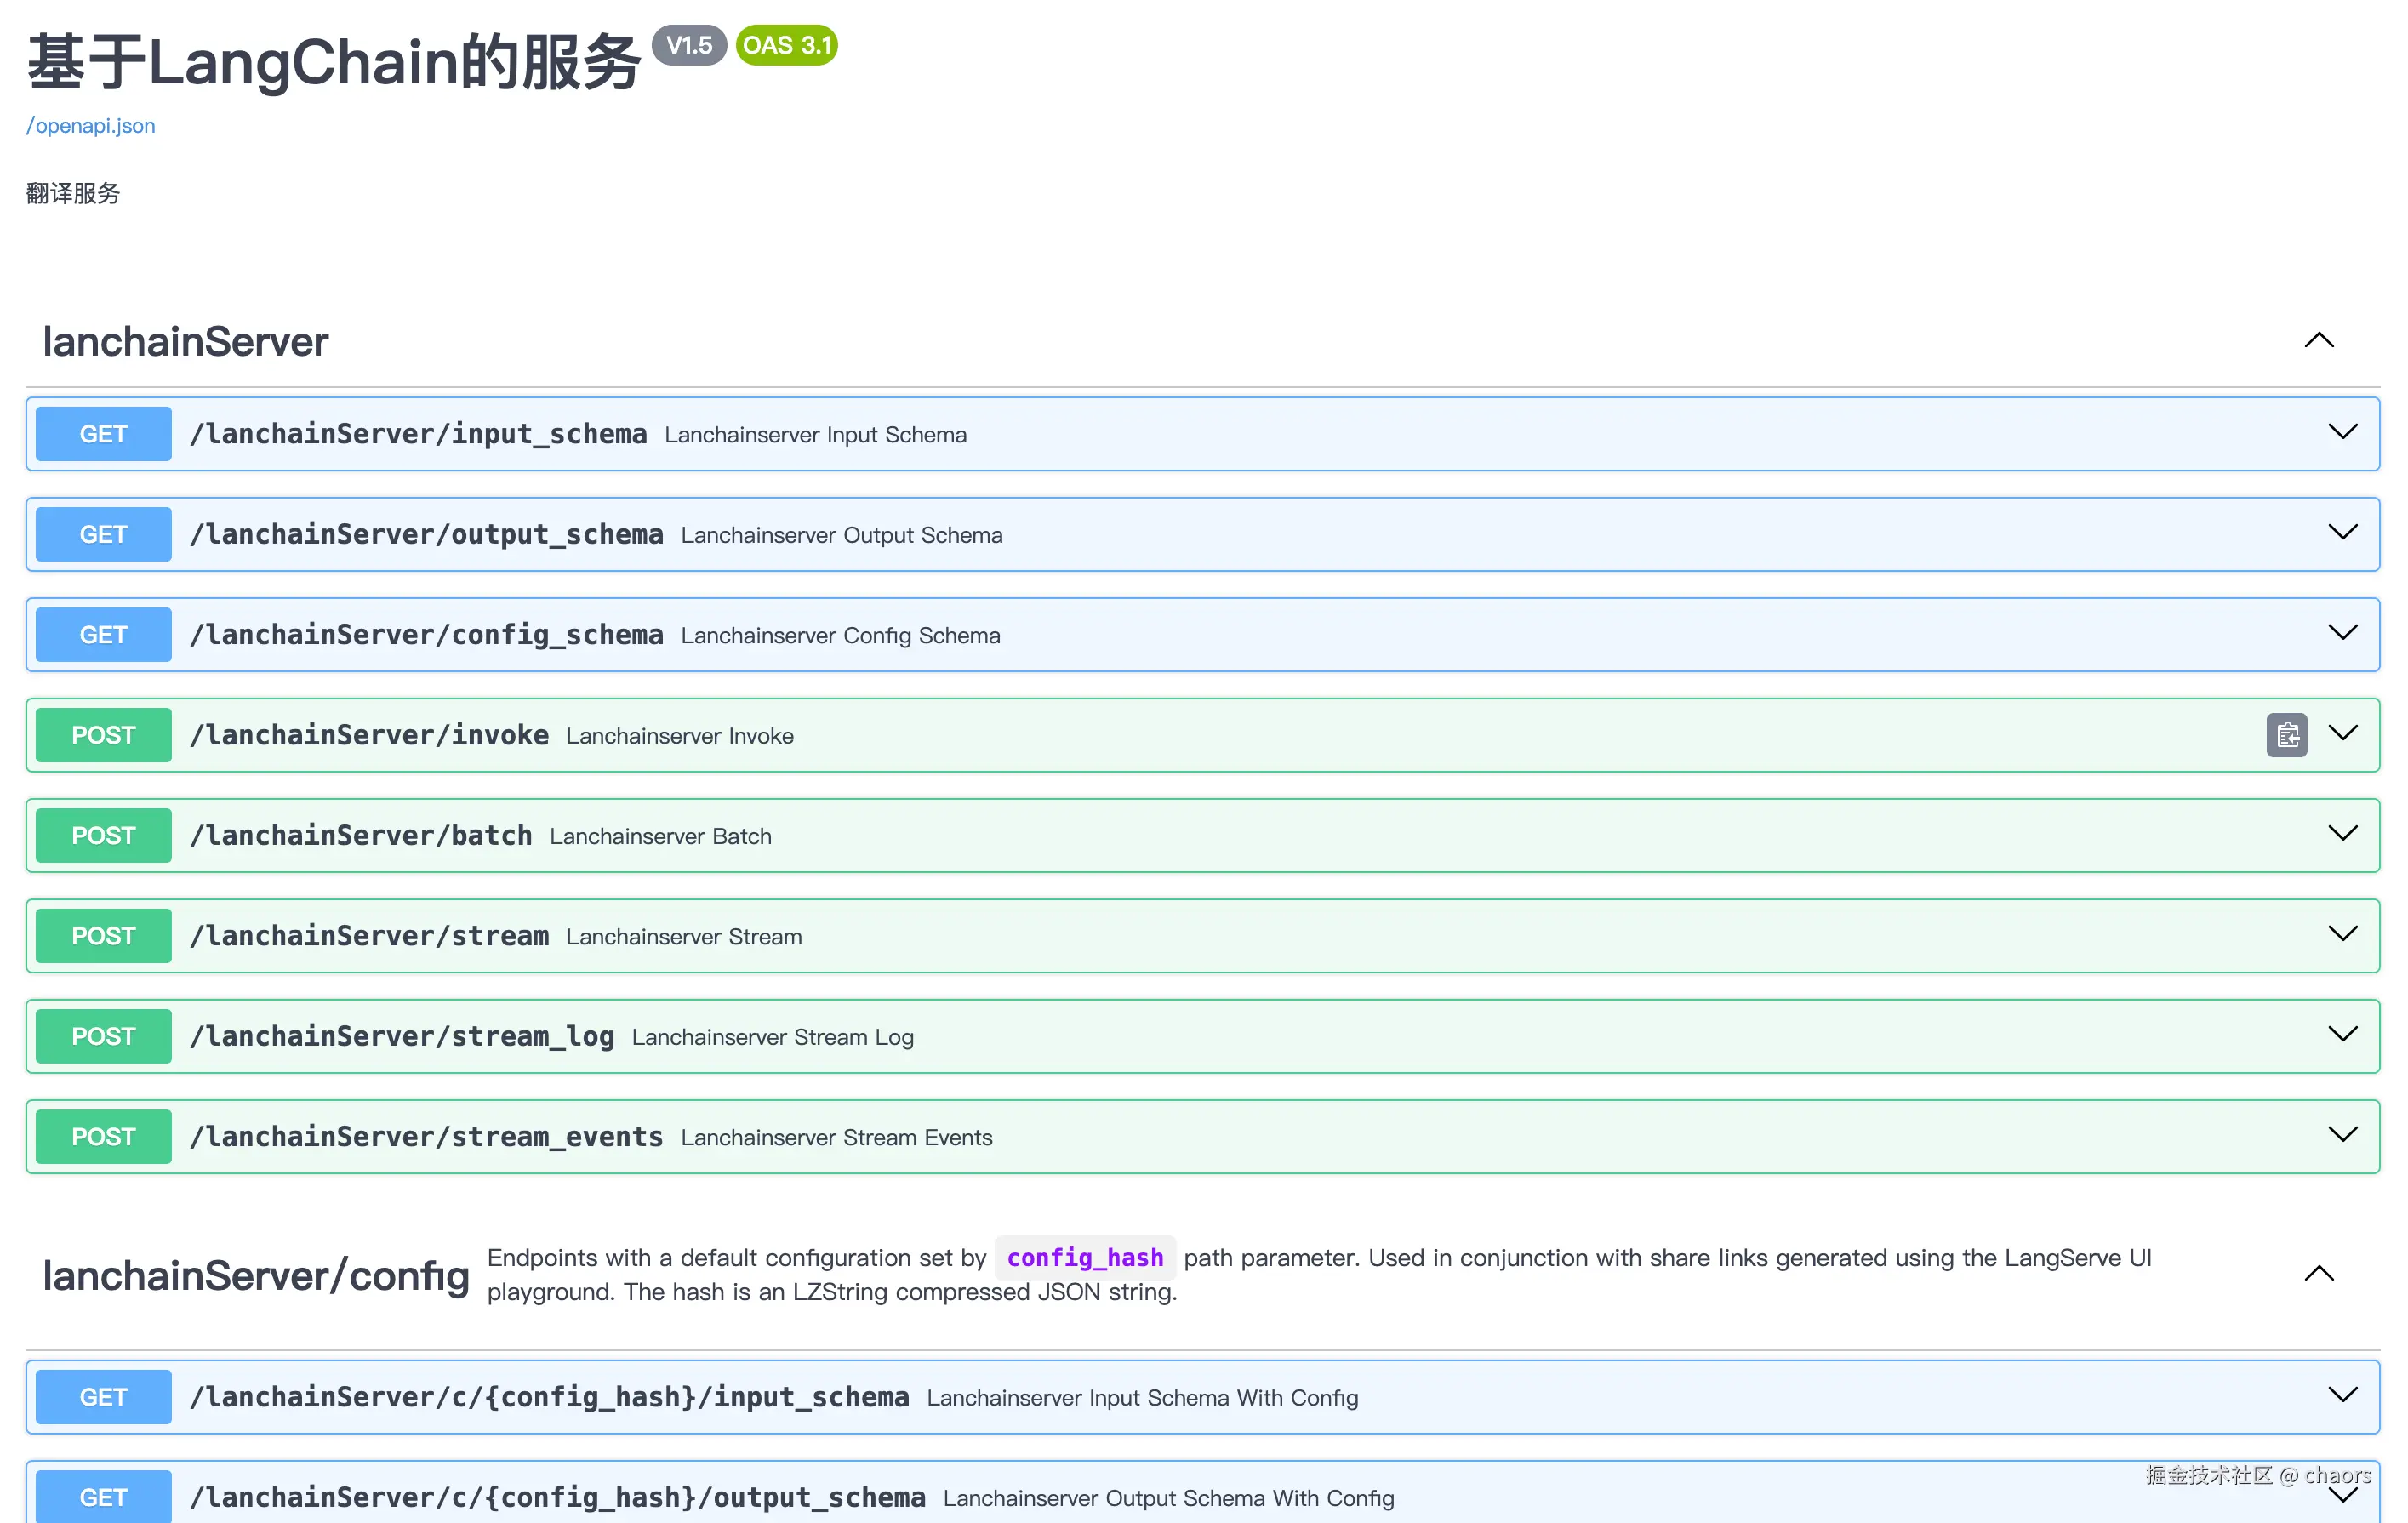Screen dimensions: 2408x1523
Task: Collapse the lanchainServer section
Action: coord(2318,341)
